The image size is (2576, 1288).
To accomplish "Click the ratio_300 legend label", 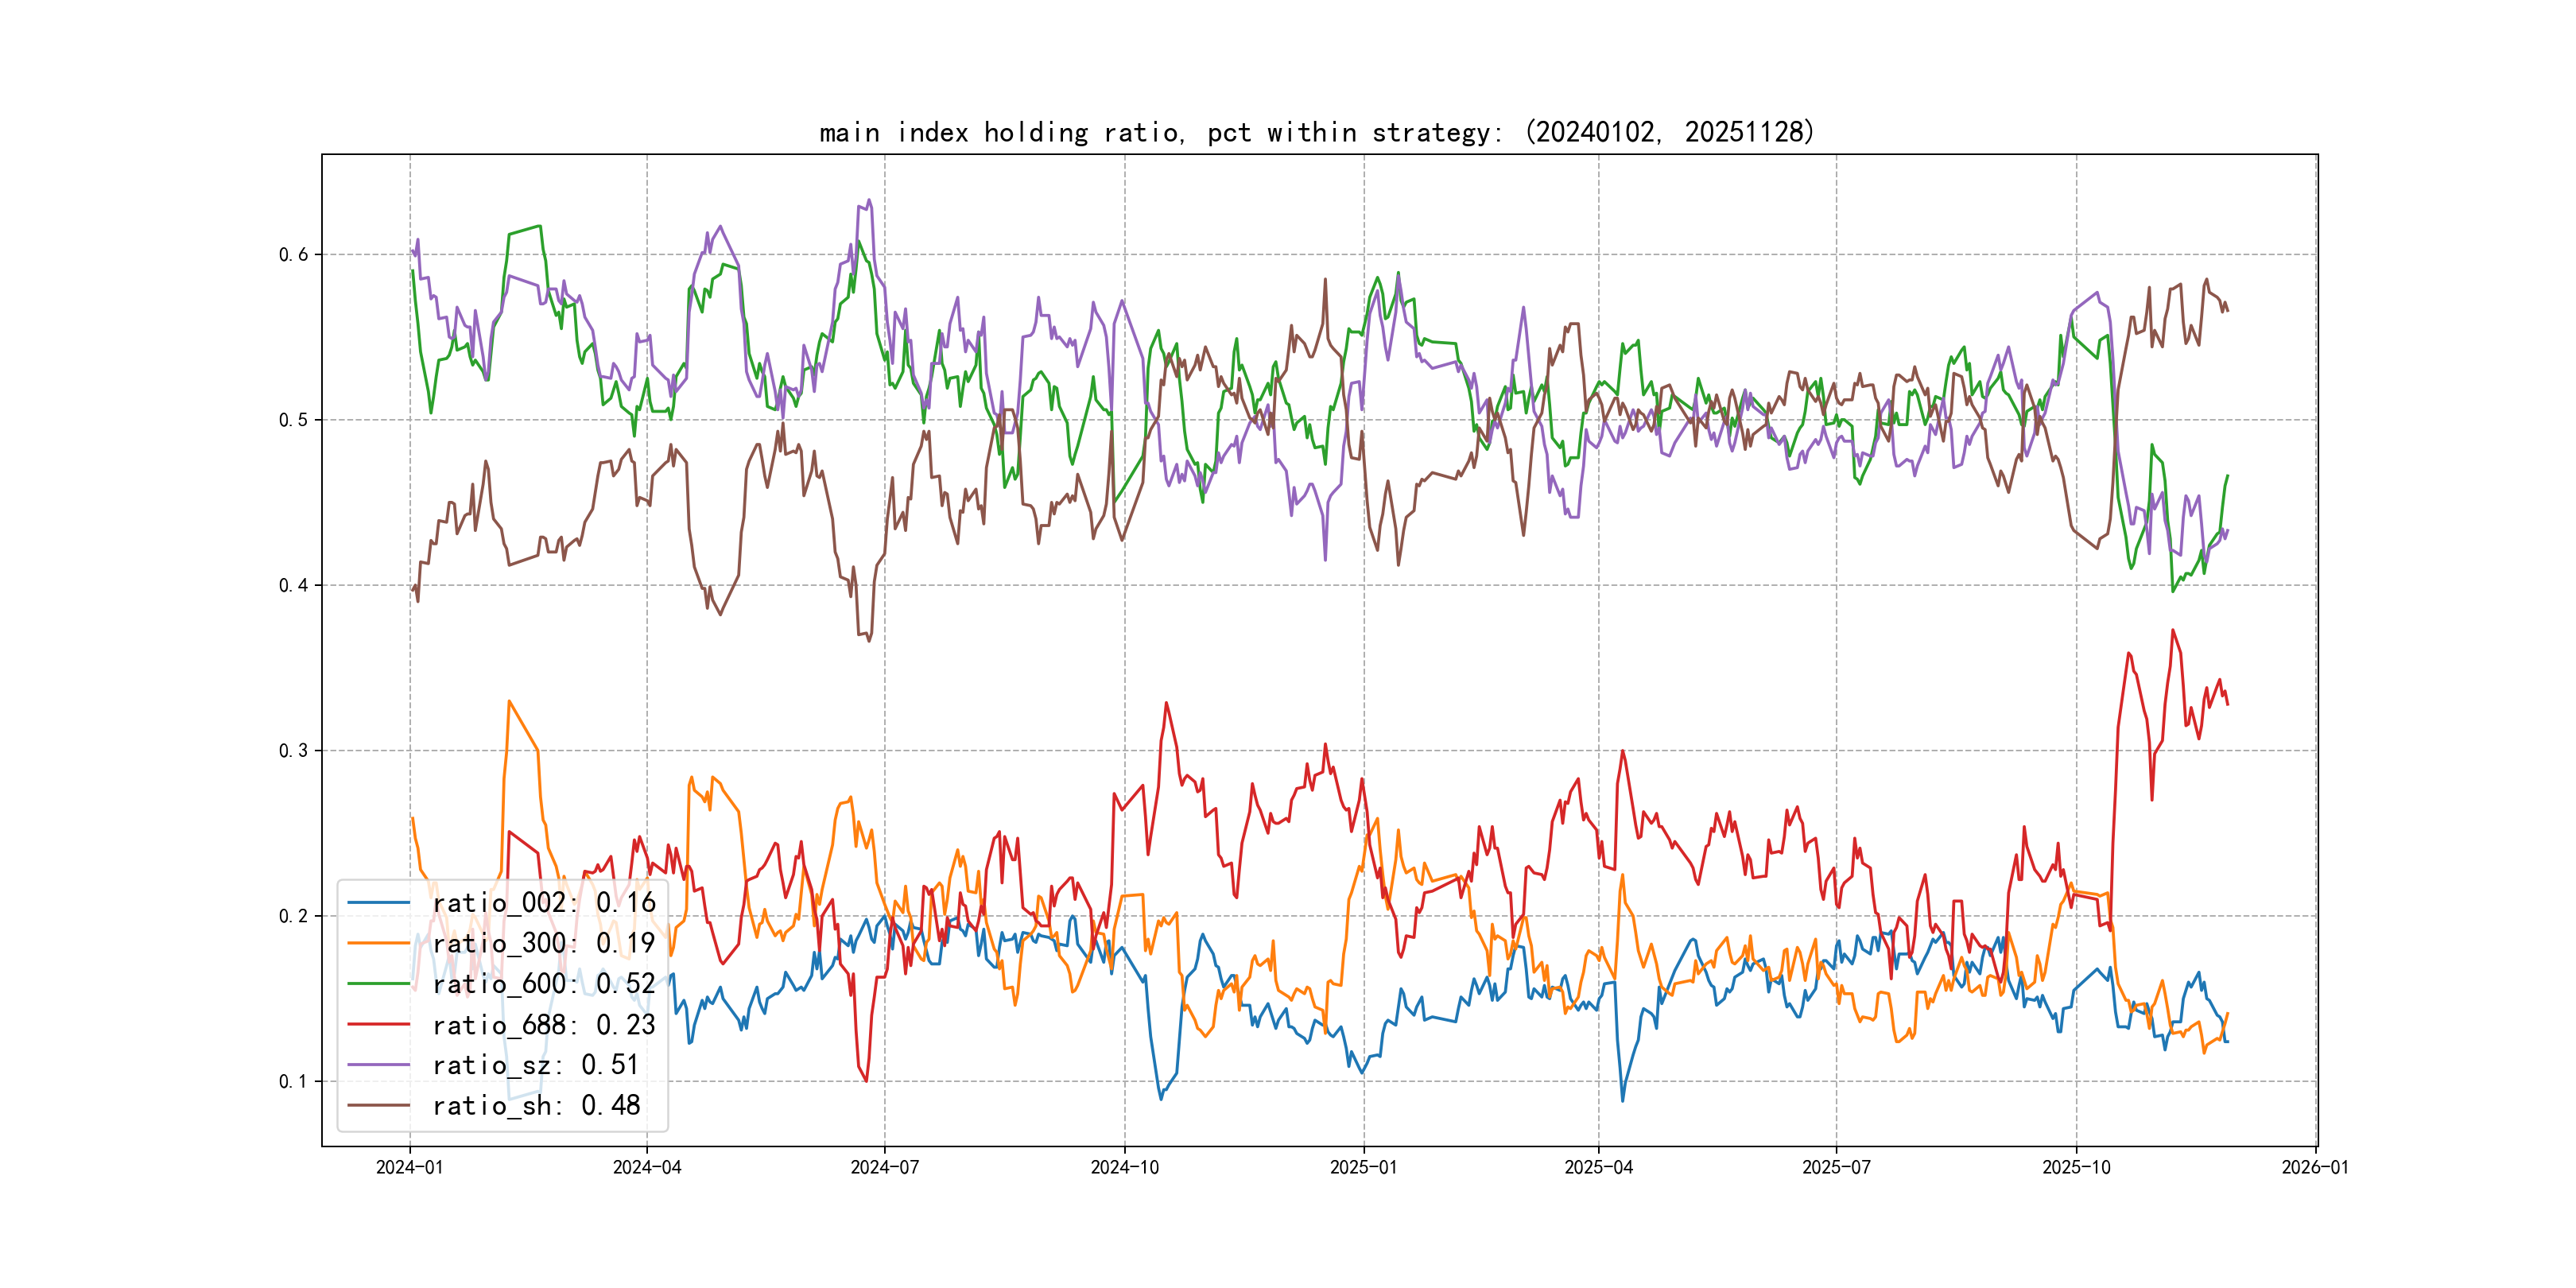I will [x=543, y=943].
